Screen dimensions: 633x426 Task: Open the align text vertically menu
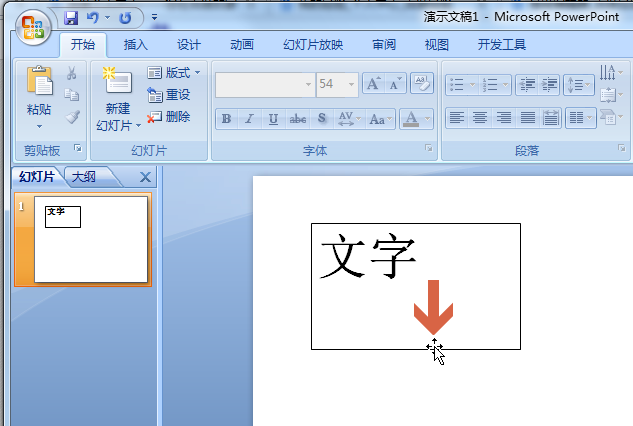611,95
